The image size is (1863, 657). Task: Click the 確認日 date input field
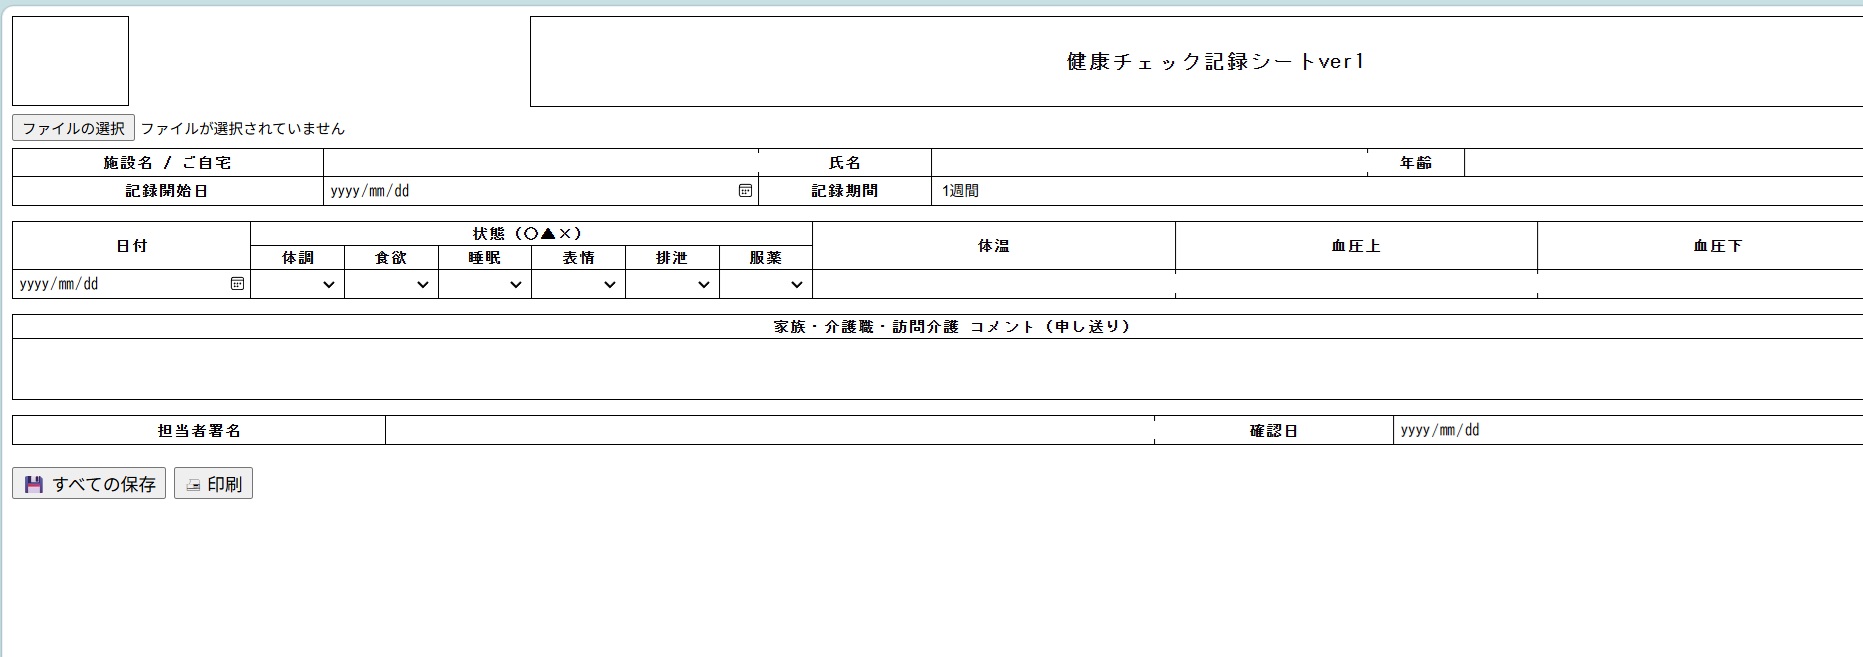[x=1627, y=431]
